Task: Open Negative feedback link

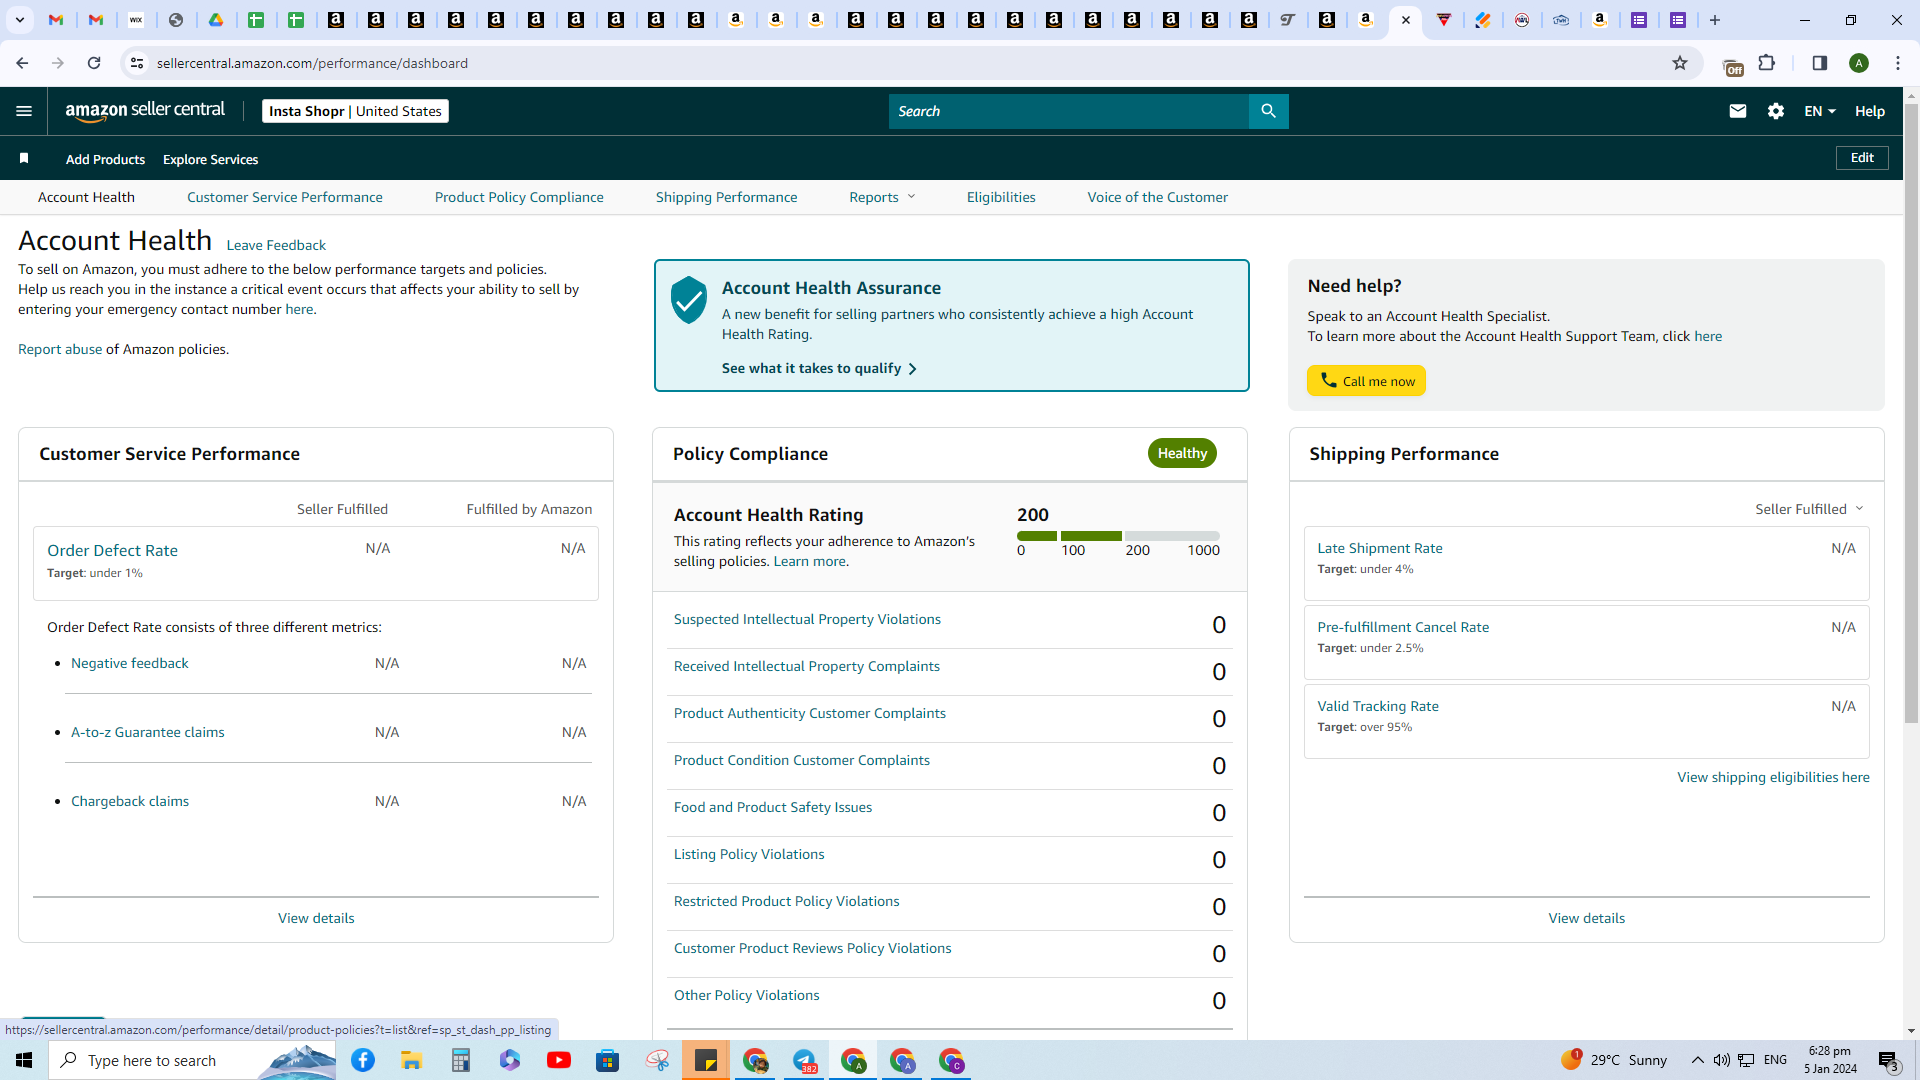Action: [130, 663]
